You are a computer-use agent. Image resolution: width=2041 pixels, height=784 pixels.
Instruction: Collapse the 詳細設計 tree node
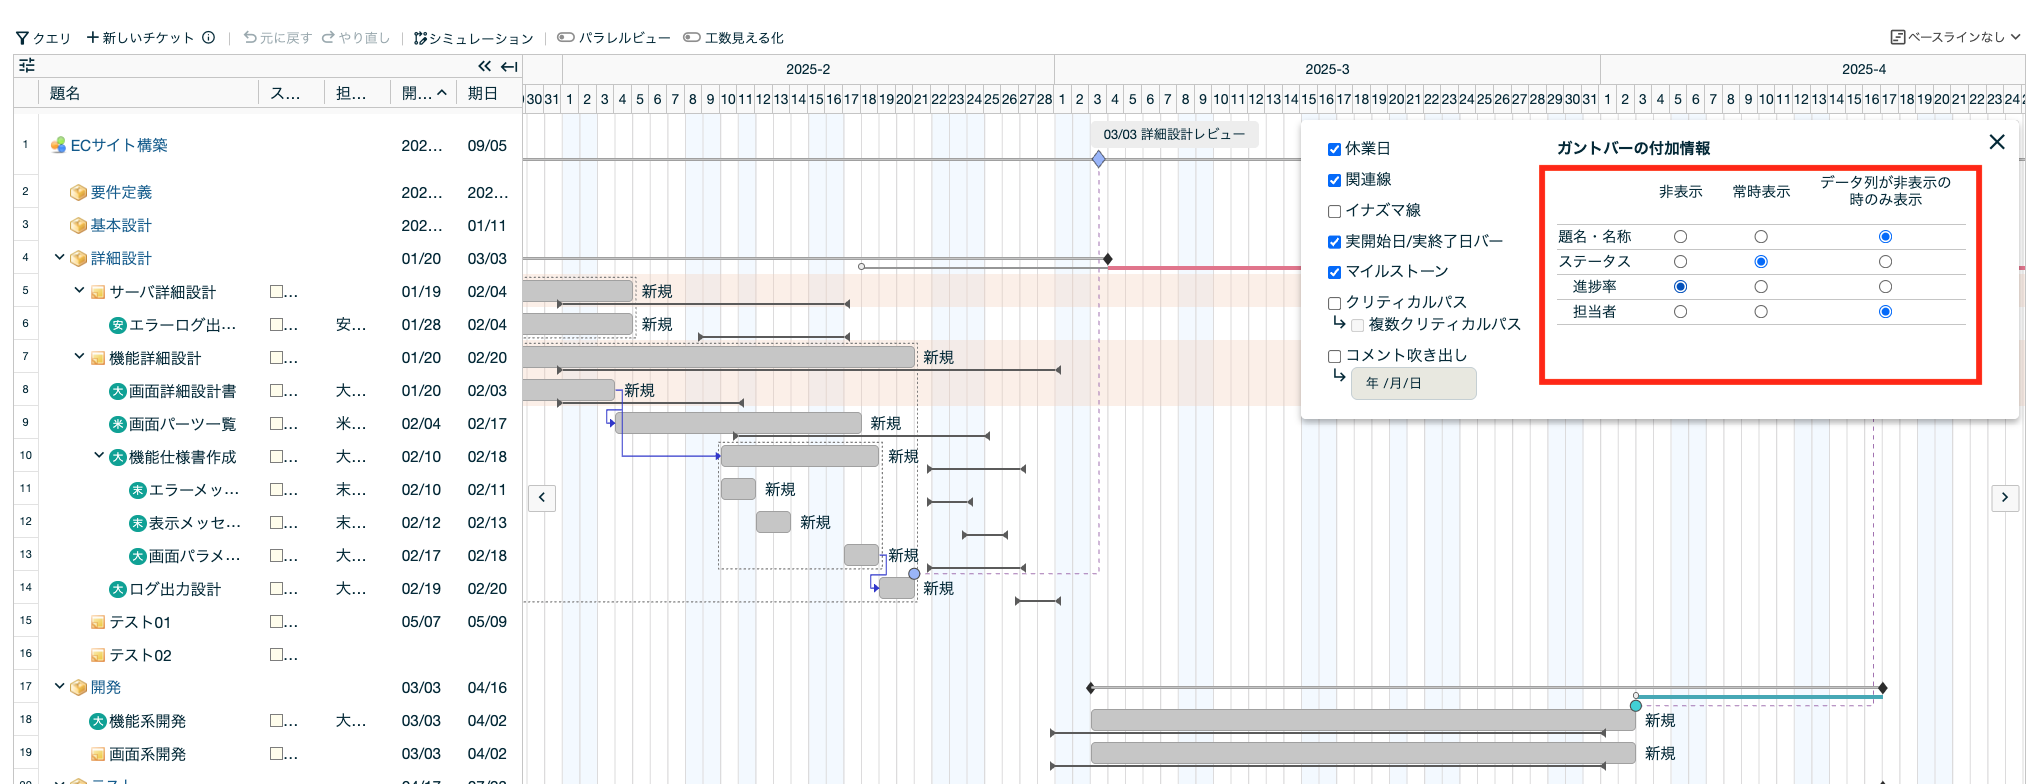pos(59,258)
